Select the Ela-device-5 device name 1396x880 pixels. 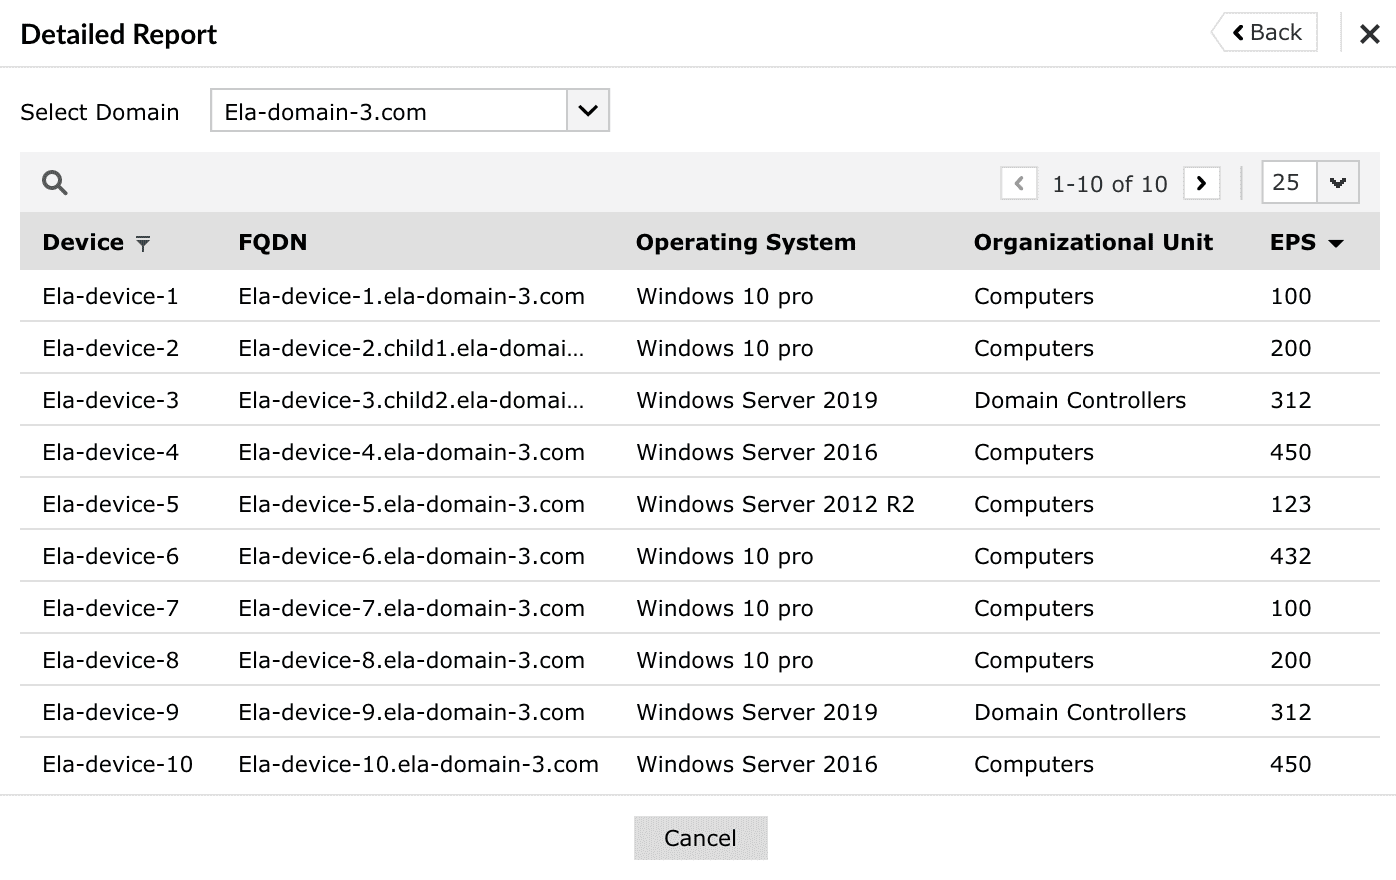(x=110, y=504)
